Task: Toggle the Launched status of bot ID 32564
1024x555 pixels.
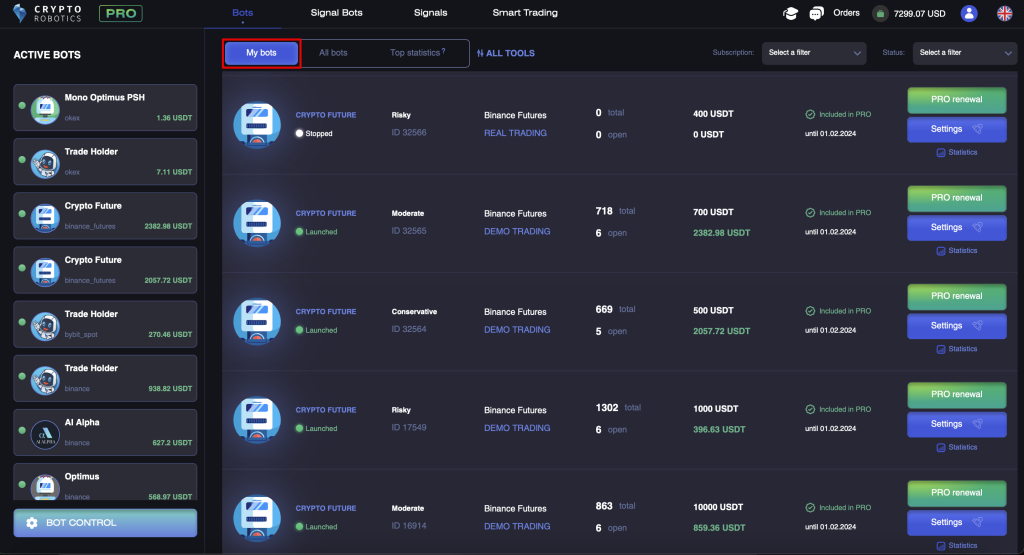Action: click(299, 330)
